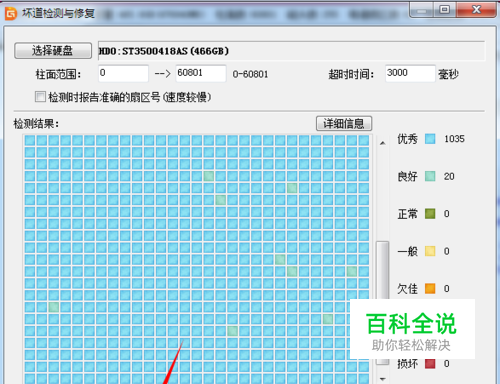Enable 检测时报告准确的扇区号 checkbox
The height and width of the screenshot is (384, 500).
coord(40,97)
